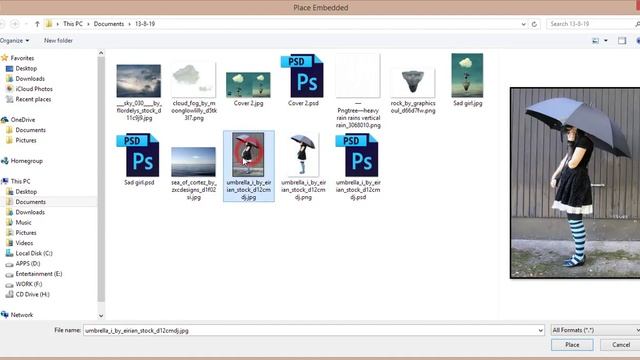Click the Place button

coord(572,345)
